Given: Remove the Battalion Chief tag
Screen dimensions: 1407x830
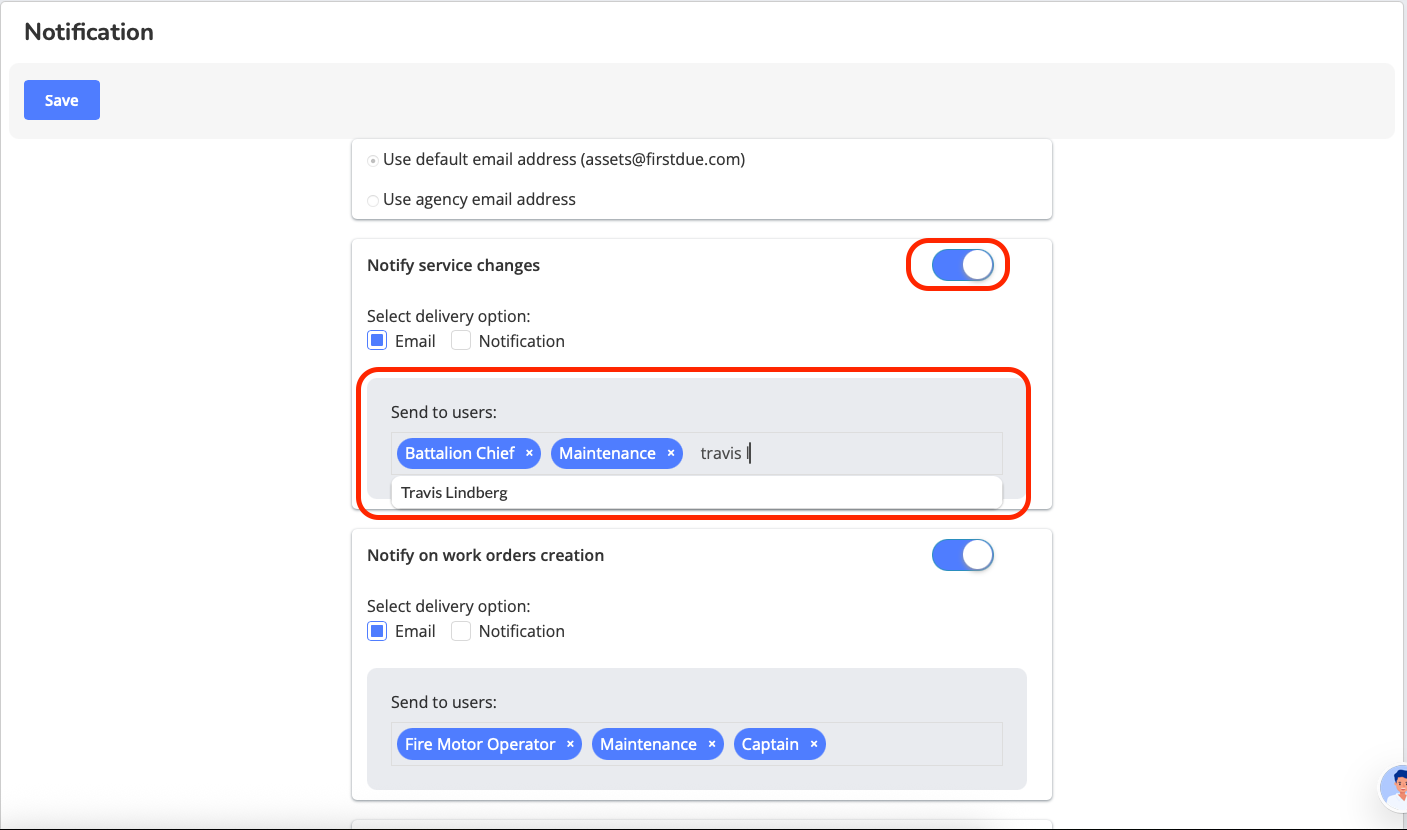Looking at the screenshot, I should 529,454.
